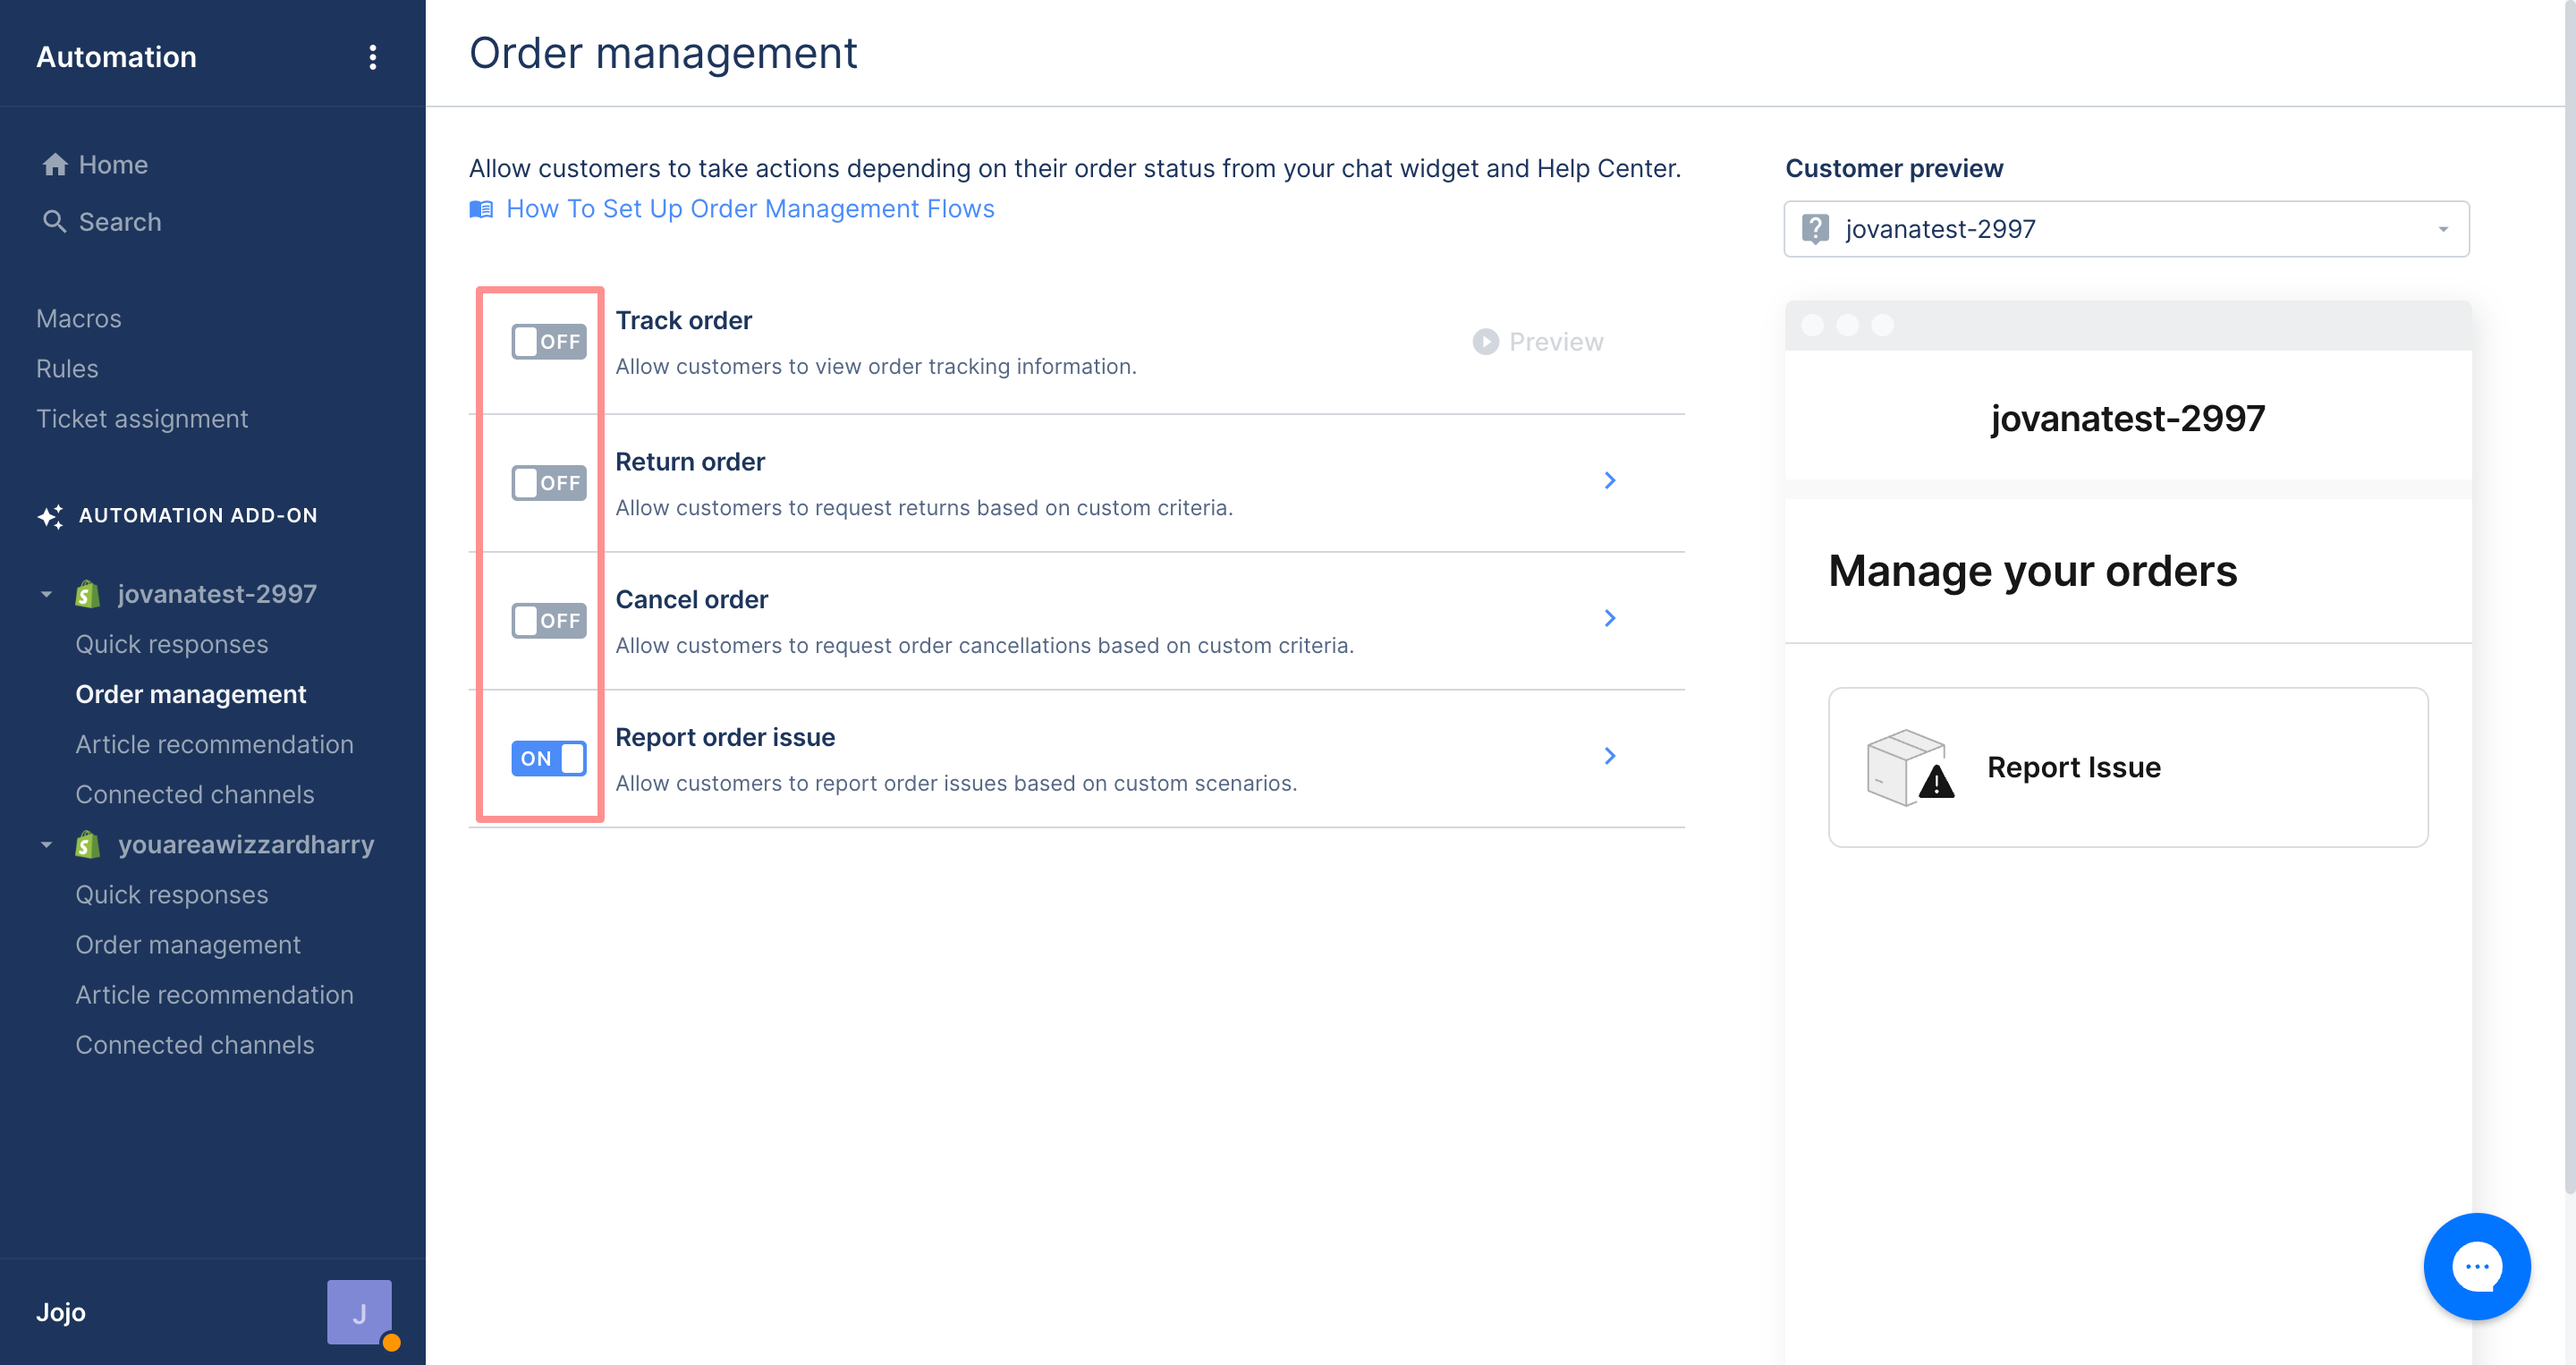Disable the Report order issue toggle
This screenshot has height=1365, width=2576.
click(549, 758)
